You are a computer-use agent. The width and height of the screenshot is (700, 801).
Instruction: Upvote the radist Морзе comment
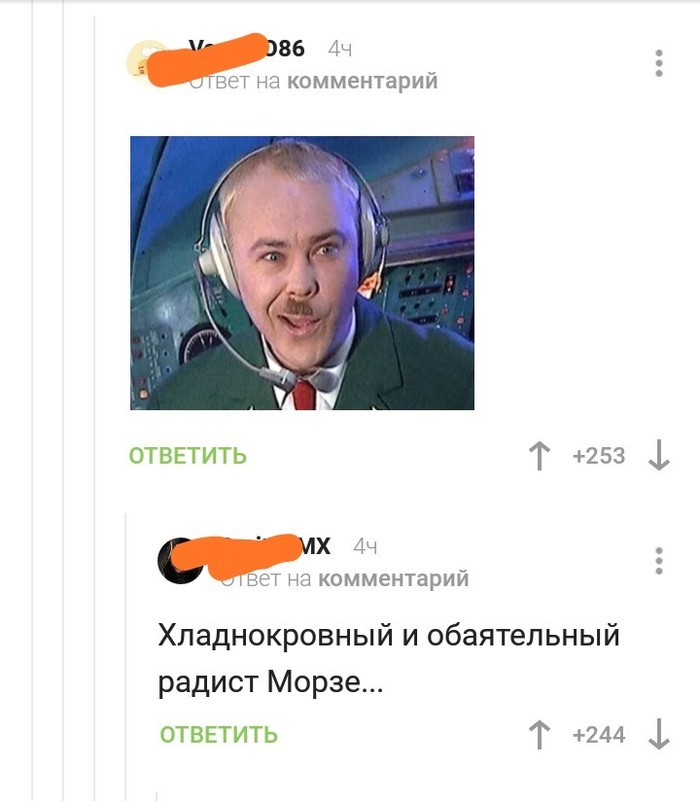click(x=539, y=735)
